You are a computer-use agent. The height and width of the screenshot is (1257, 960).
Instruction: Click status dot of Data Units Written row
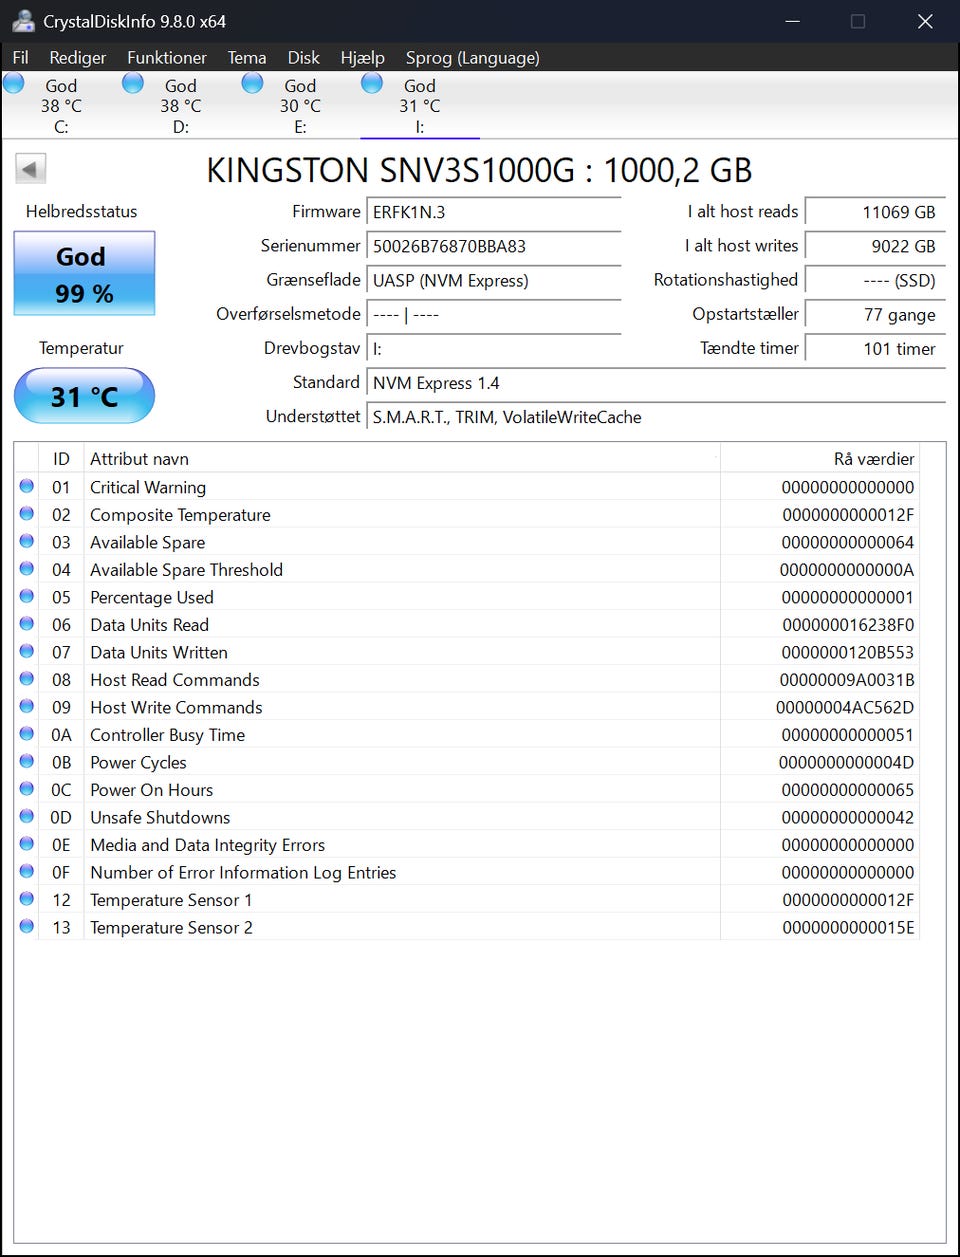[x=27, y=651]
